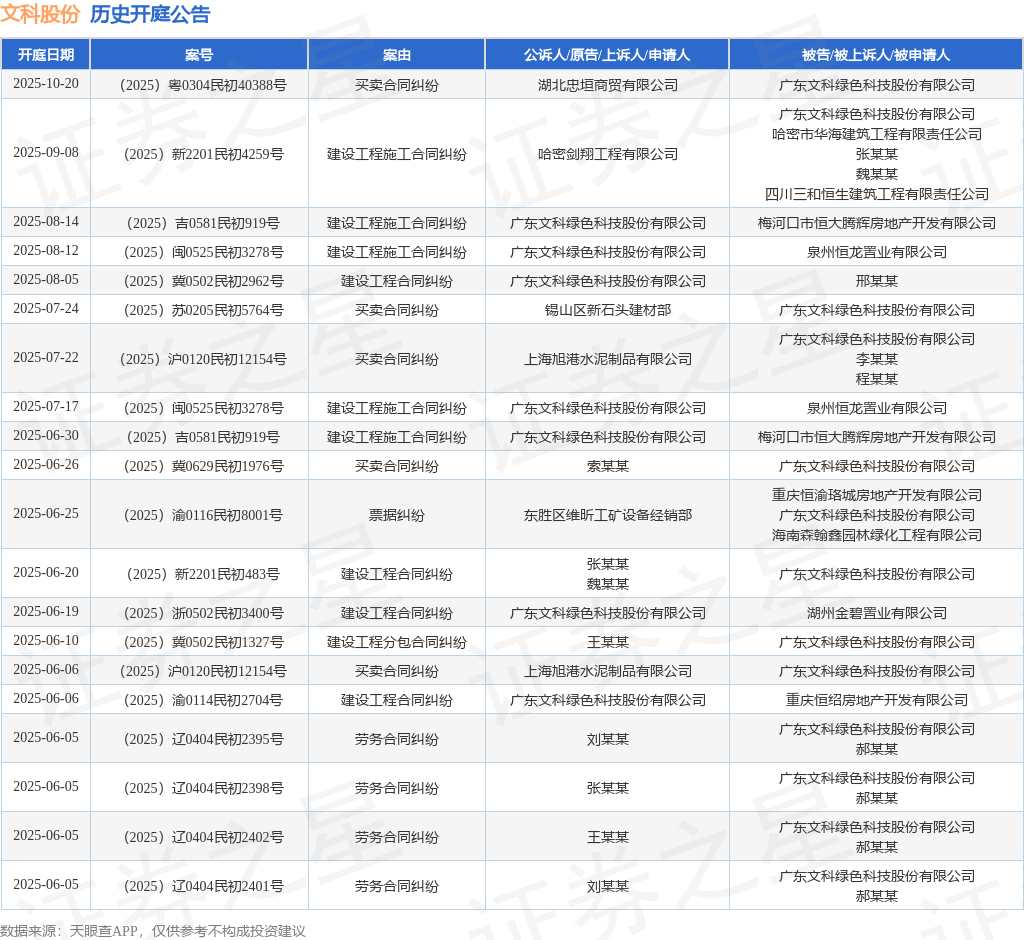Click the 公诉人/原告/上诉人/申请人 column header
Screen dimensions: 1024x940
607,55
